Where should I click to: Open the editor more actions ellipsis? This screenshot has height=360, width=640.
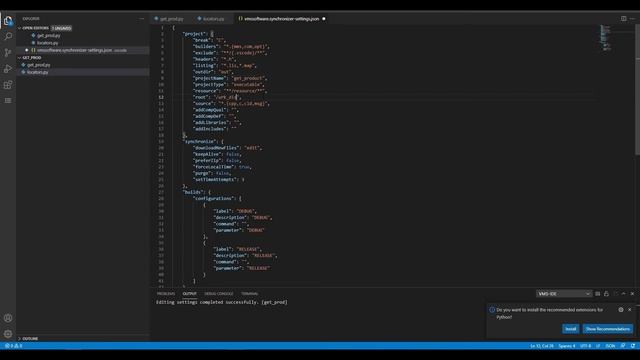(632, 18)
